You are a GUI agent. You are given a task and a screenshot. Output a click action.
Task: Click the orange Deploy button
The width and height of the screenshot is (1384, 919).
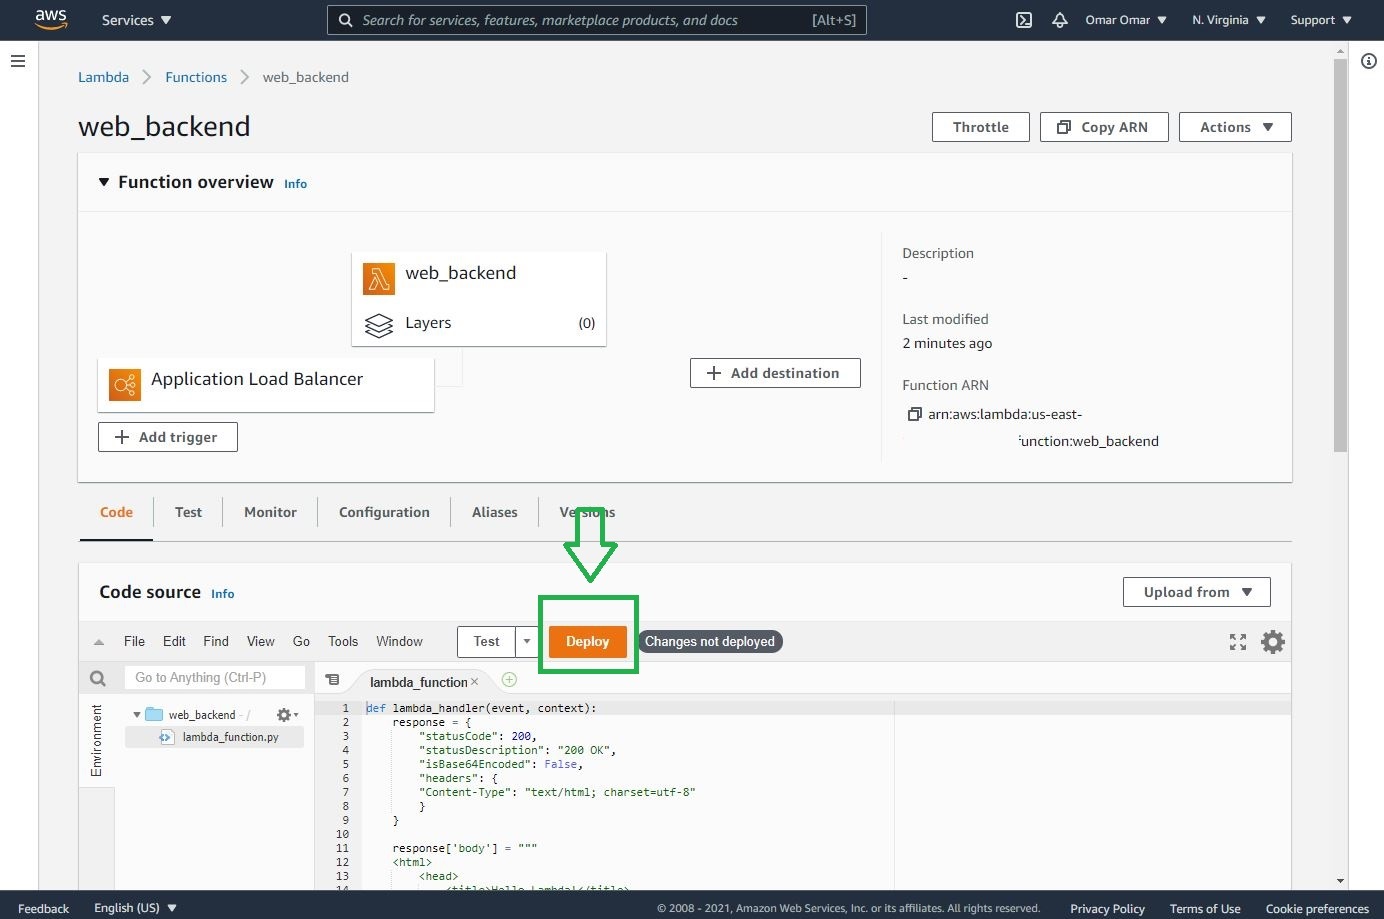pyautogui.click(x=588, y=642)
